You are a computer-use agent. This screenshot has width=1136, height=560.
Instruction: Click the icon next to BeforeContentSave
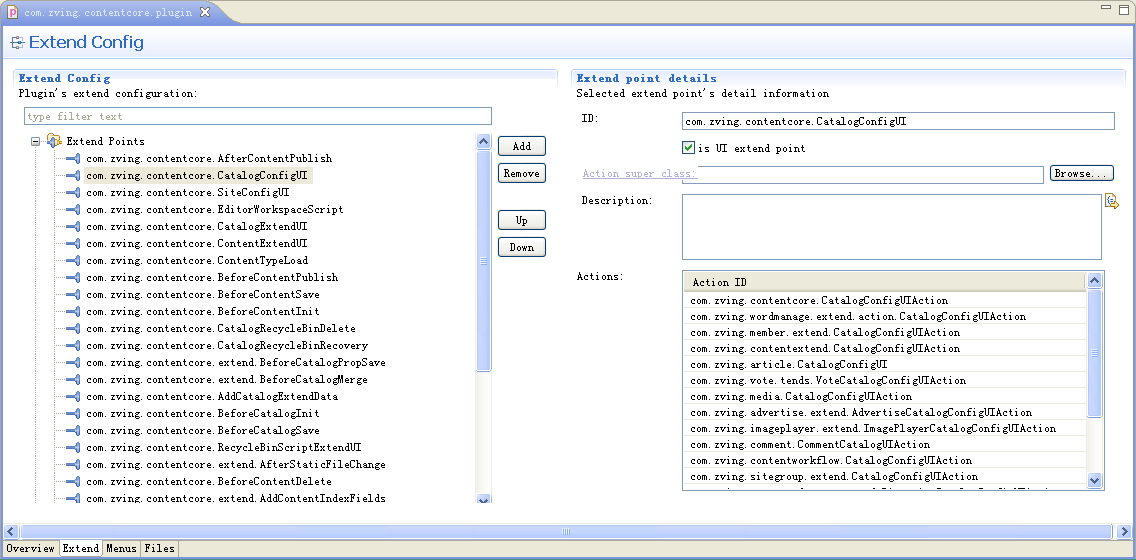click(73, 295)
